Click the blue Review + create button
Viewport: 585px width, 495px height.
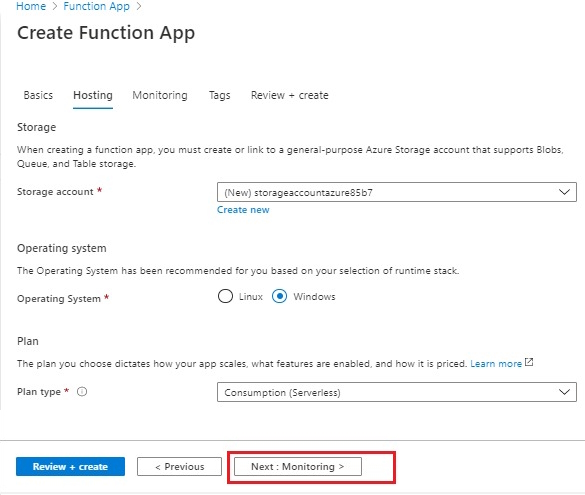pos(70,467)
